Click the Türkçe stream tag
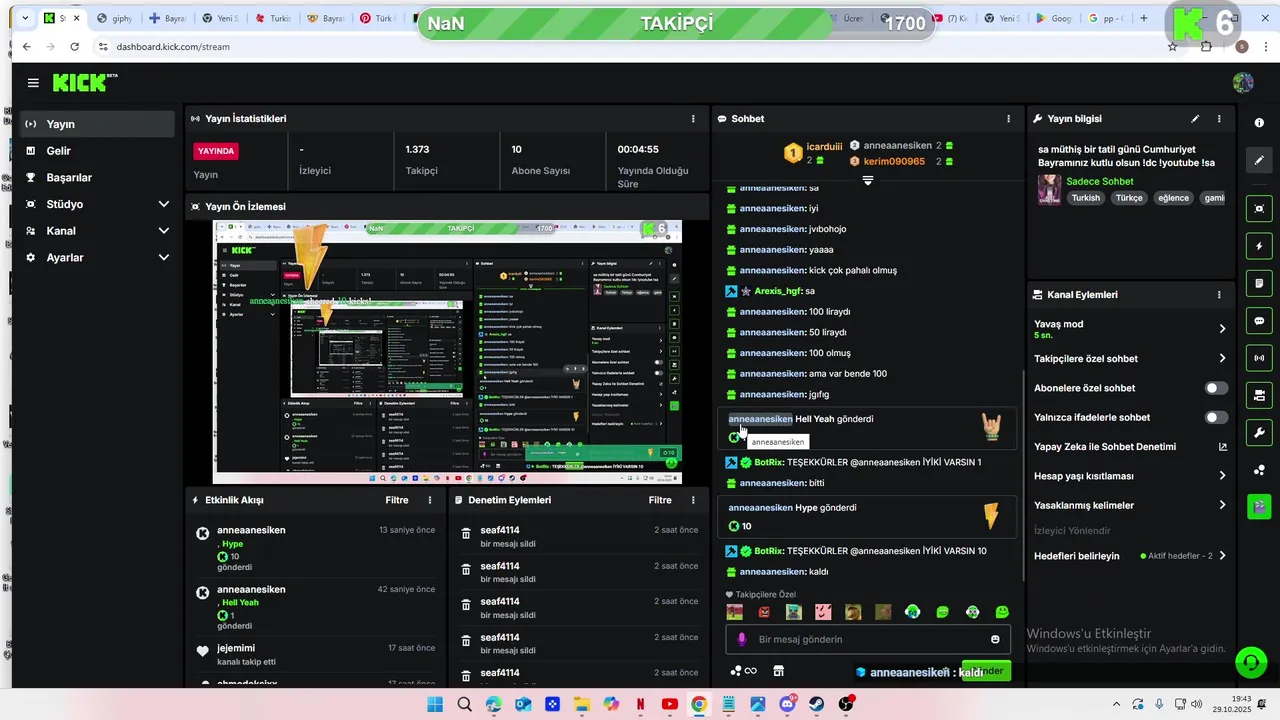Viewport: 1280px width, 720px height. [1129, 198]
